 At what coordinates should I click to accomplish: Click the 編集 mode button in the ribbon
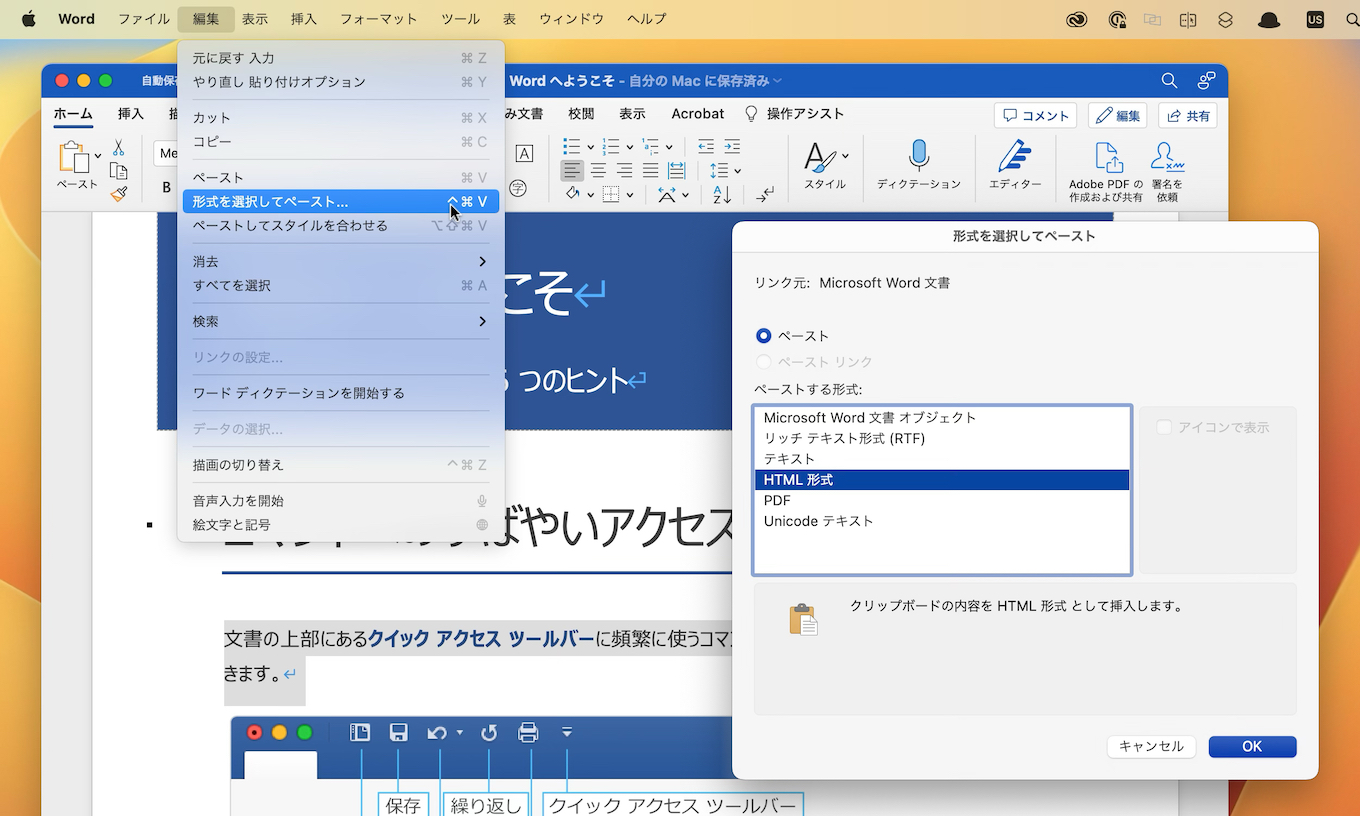pos(1117,115)
